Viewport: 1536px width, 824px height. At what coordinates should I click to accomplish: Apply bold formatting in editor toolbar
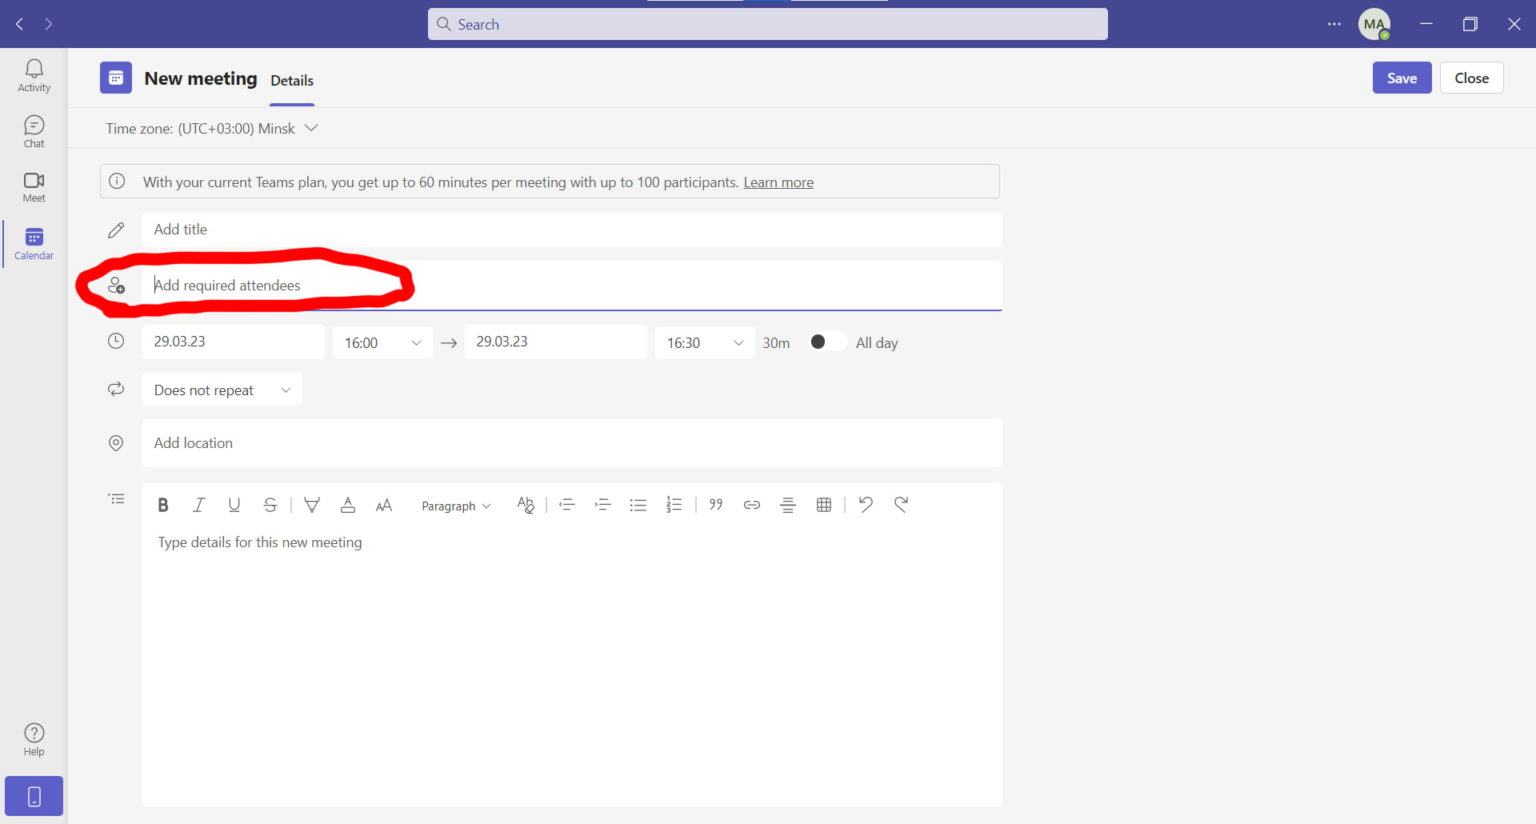tap(163, 505)
